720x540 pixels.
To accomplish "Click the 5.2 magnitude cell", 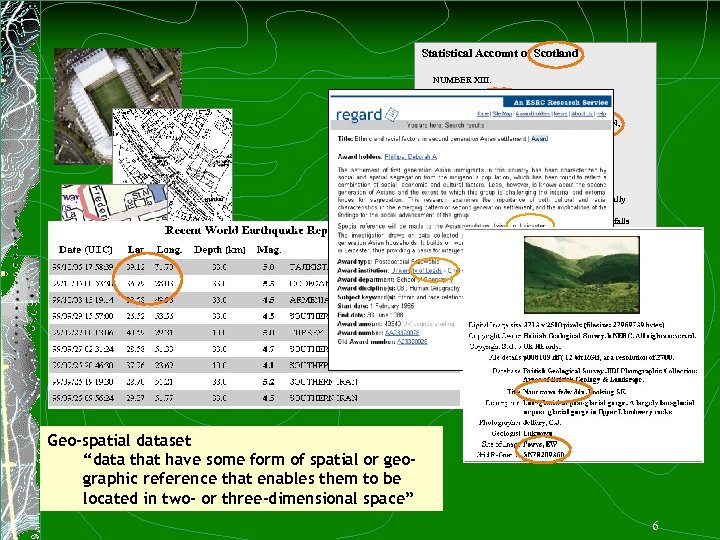I will click(269, 382).
